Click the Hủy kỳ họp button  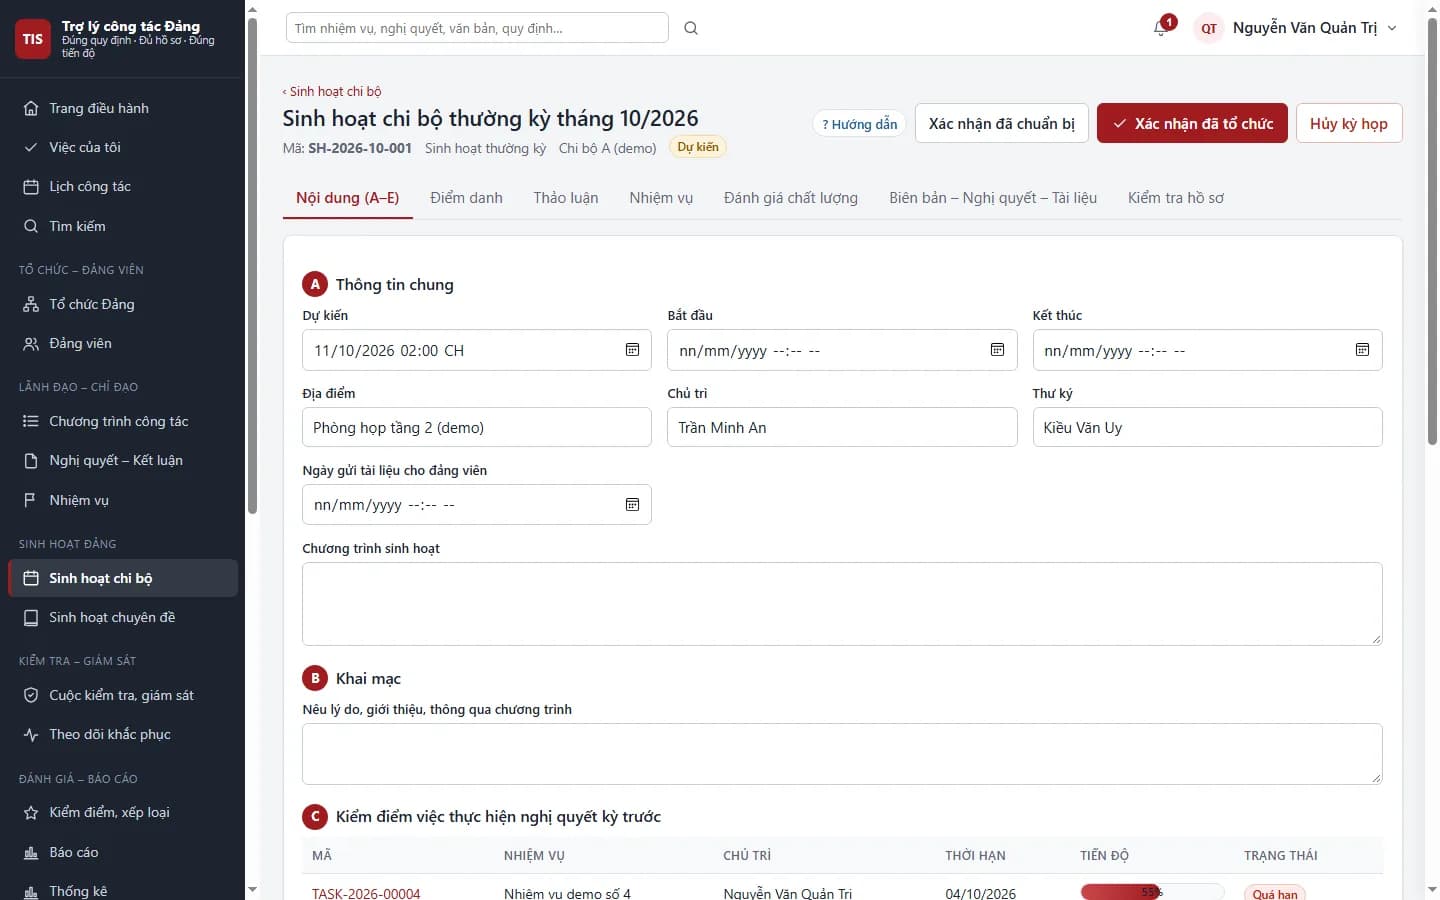[x=1349, y=123]
